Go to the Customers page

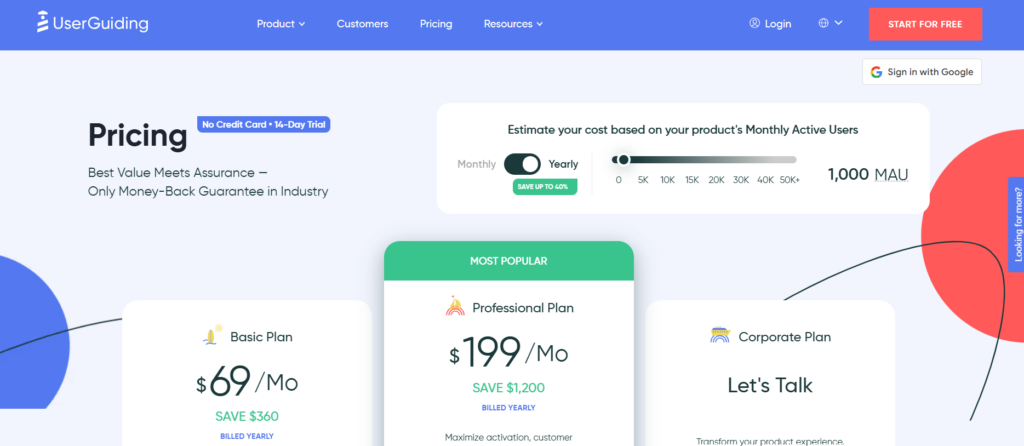[362, 23]
